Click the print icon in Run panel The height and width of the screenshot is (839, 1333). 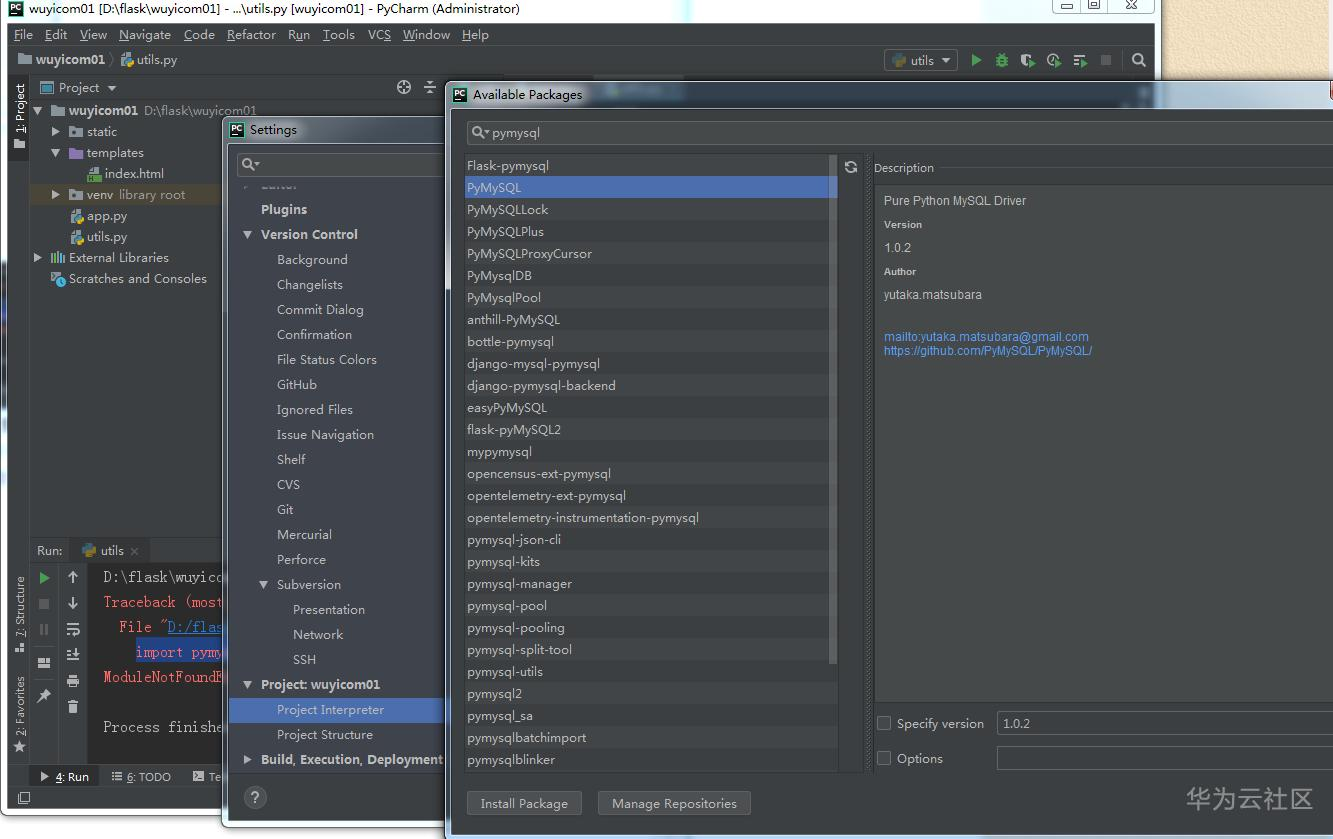click(x=73, y=681)
